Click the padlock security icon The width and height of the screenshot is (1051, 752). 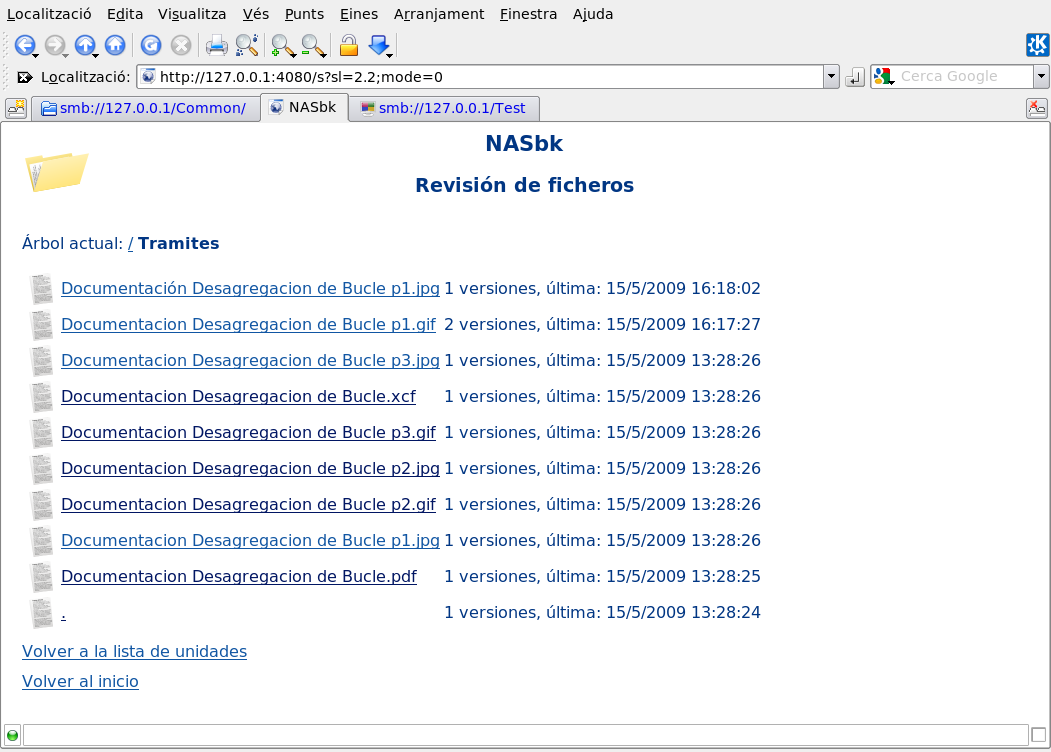349,45
